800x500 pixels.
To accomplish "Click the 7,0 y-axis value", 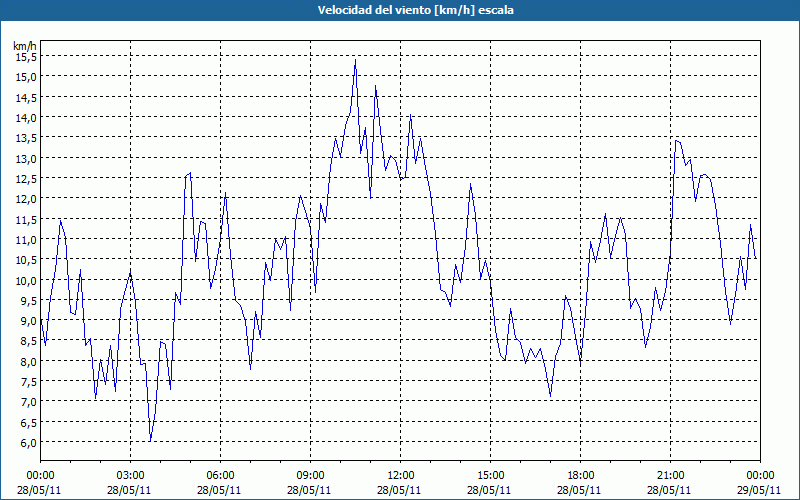I will coord(28,402).
